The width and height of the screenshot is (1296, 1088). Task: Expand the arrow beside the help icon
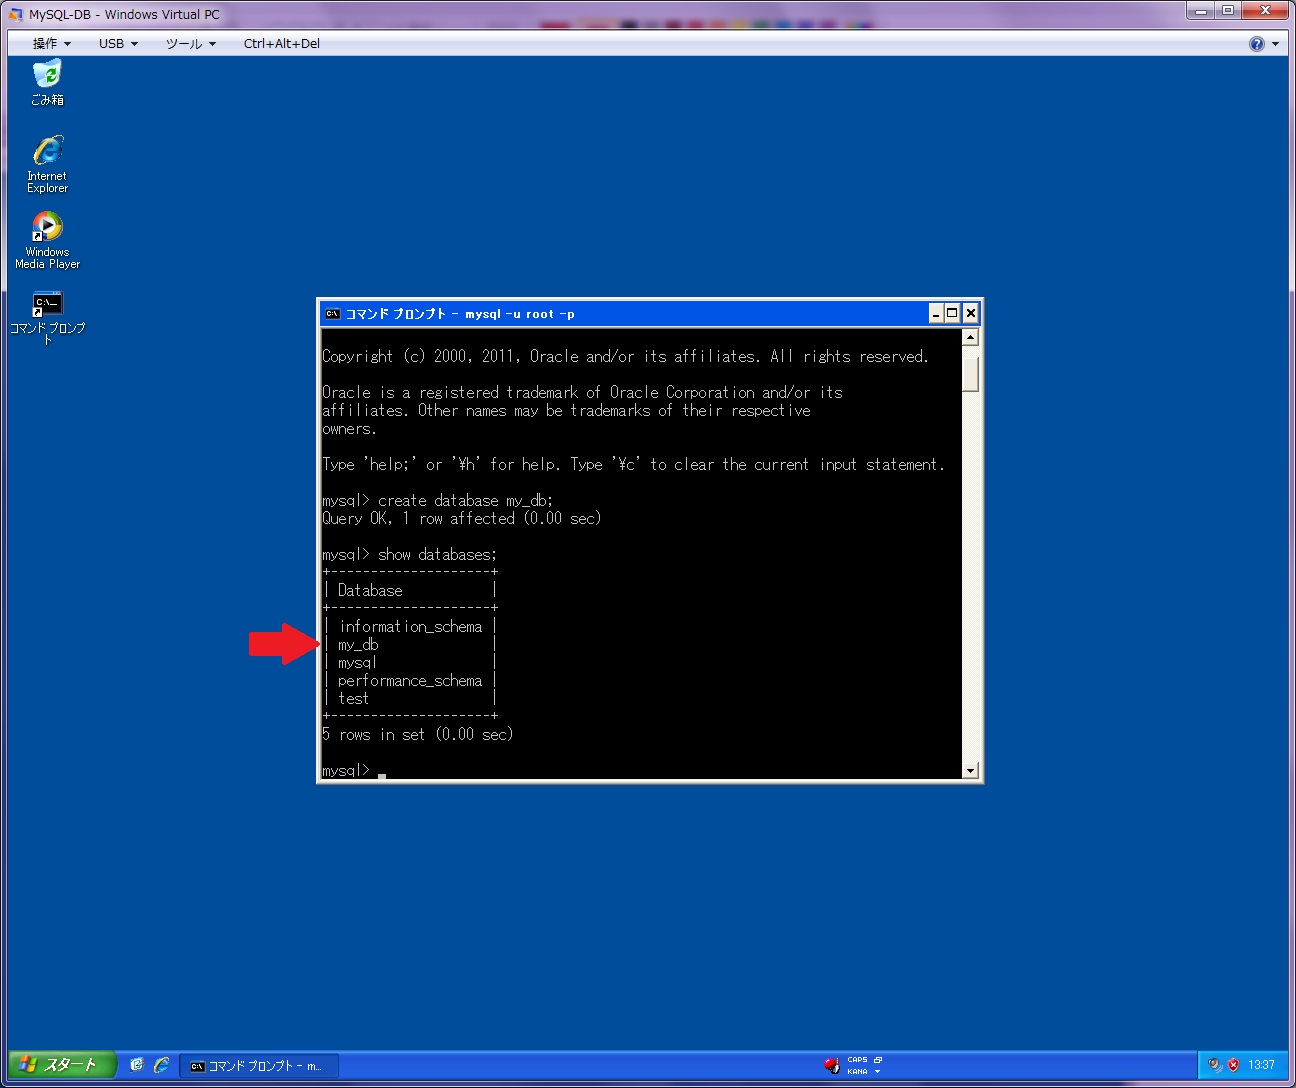tap(1275, 44)
